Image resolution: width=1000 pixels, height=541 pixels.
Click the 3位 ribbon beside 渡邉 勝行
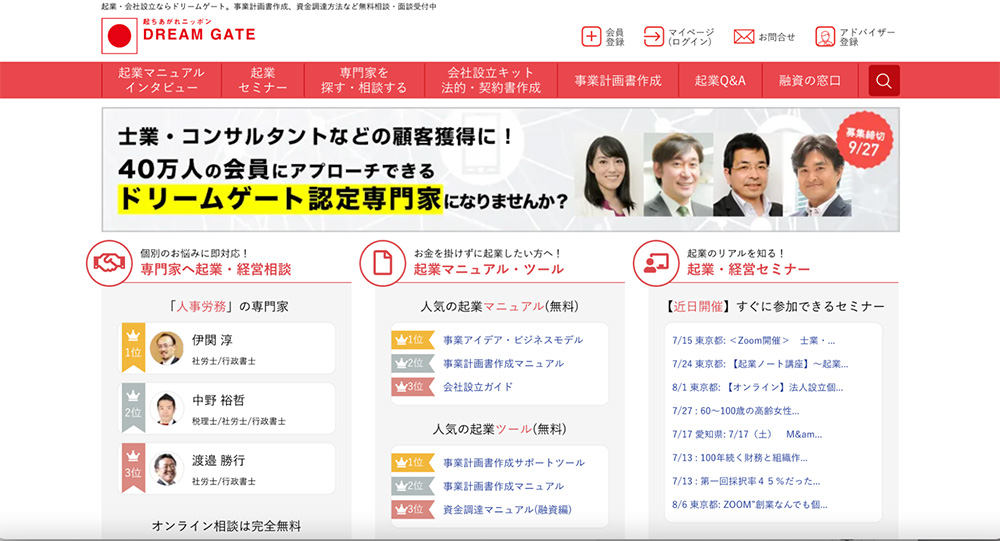point(133,468)
